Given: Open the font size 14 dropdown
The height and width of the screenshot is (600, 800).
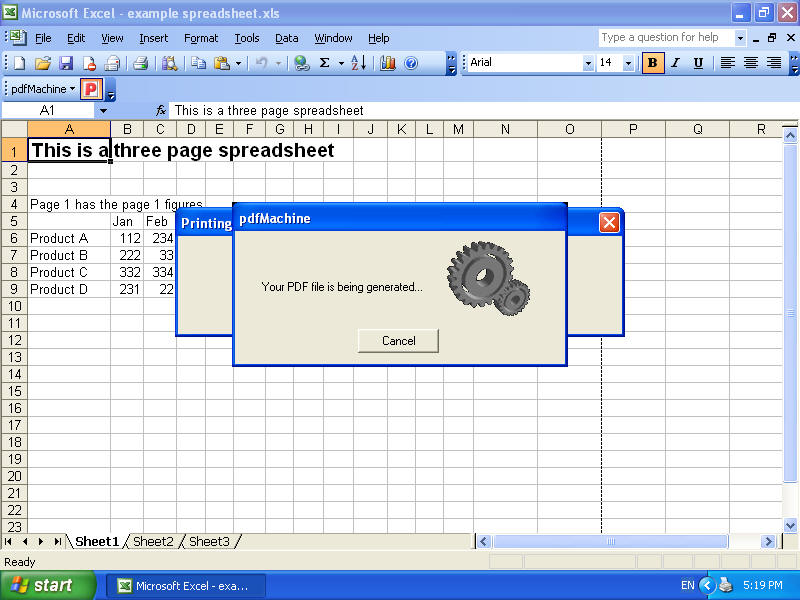Looking at the screenshot, I should 628,63.
